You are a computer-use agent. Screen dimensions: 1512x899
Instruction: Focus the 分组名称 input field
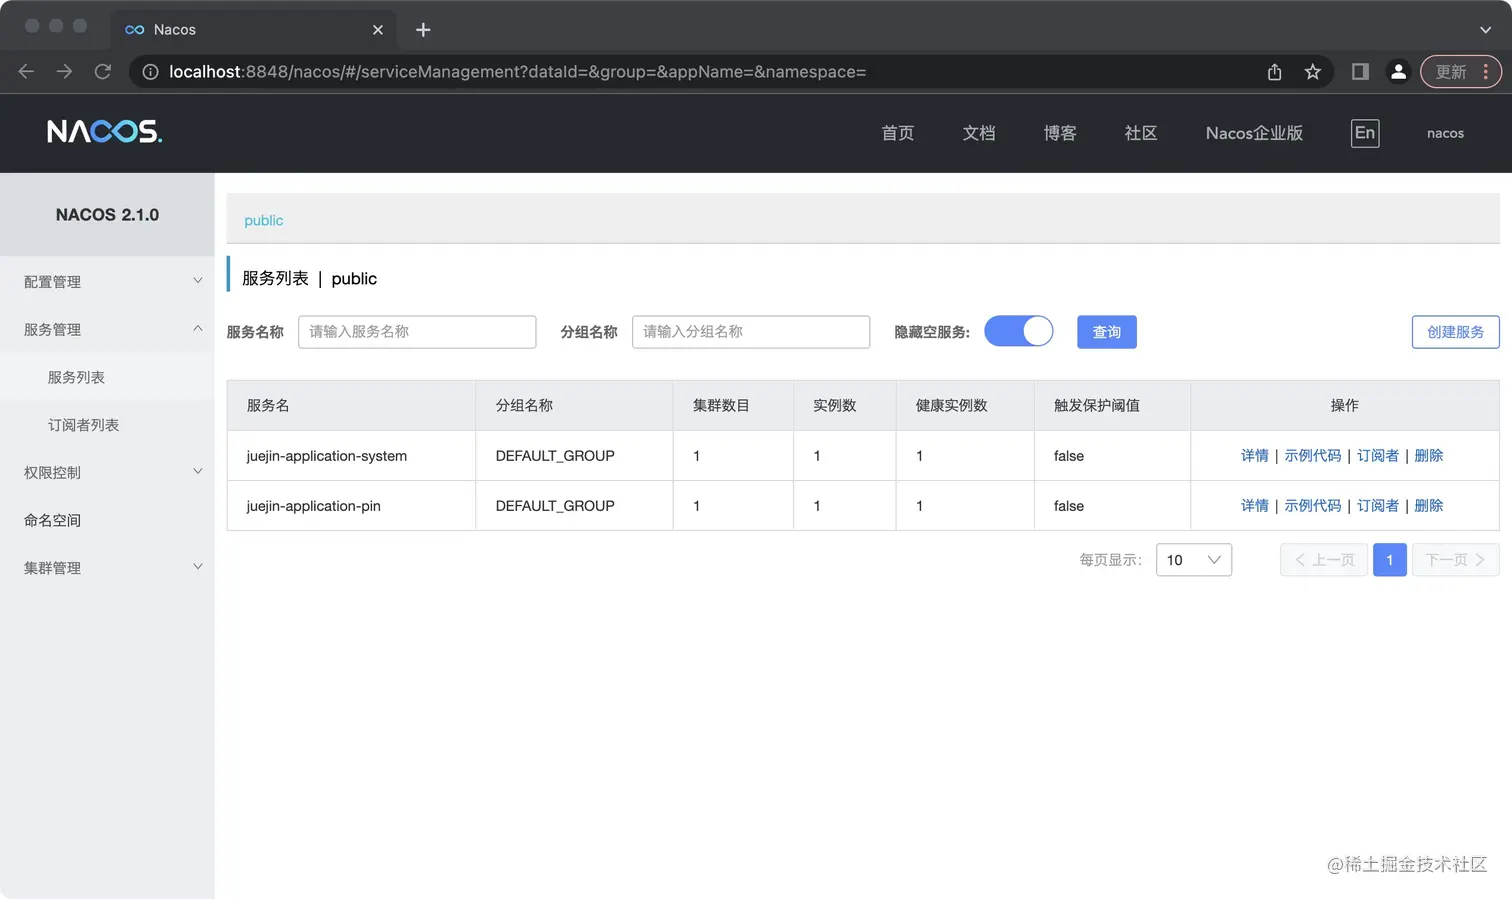click(751, 332)
